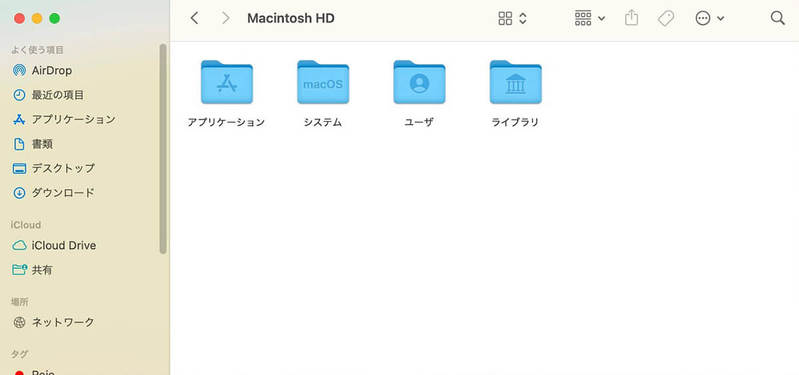This screenshot has height=375, width=799.
Task: Click the Share toolbar icon
Action: tap(631, 18)
